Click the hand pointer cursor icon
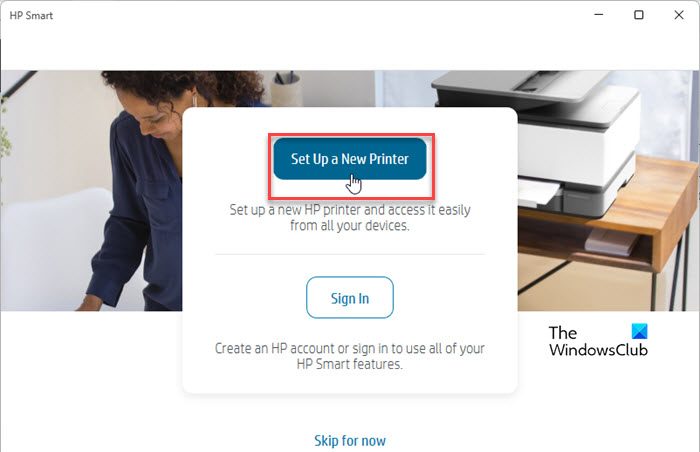This screenshot has height=452, width=700. [x=354, y=184]
